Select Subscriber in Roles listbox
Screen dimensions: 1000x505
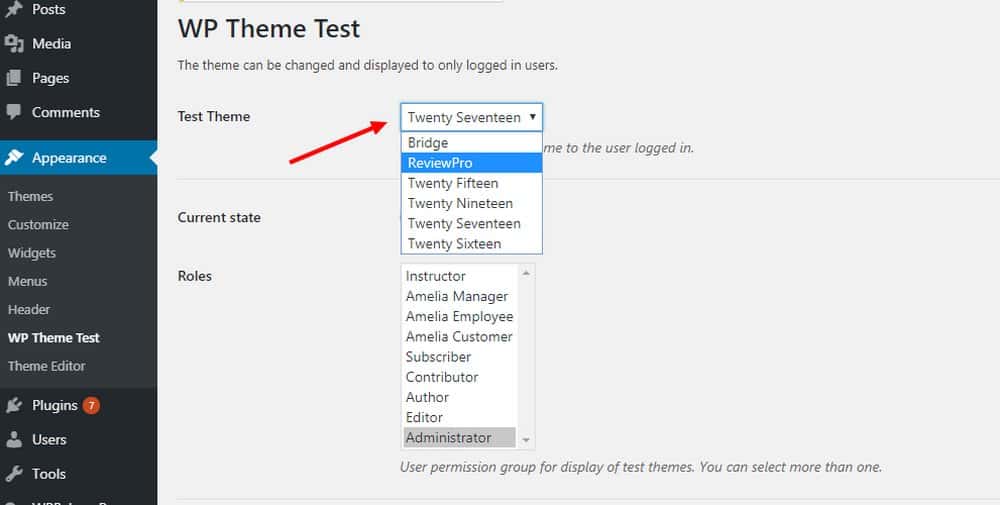click(438, 357)
